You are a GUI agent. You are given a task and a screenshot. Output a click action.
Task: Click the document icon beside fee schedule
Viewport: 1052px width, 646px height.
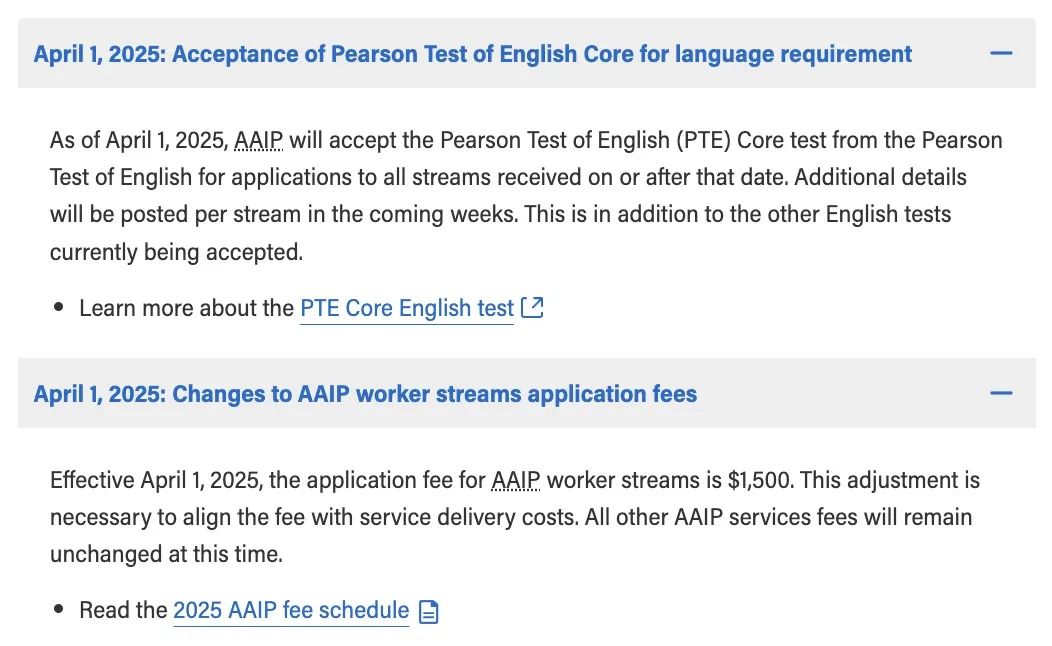(428, 612)
